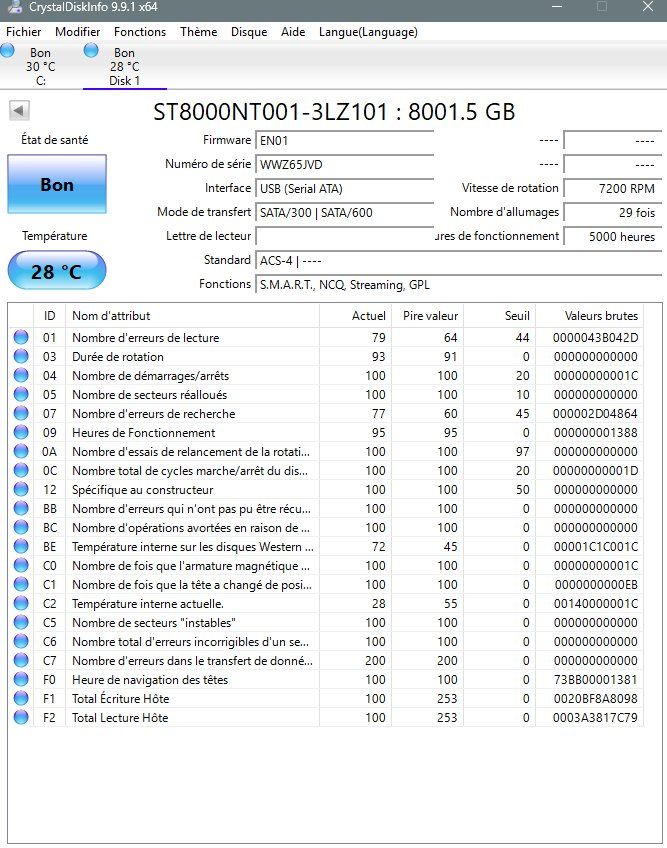
Task: Select the Disk 1 drive tab
Action: click(x=124, y=66)
